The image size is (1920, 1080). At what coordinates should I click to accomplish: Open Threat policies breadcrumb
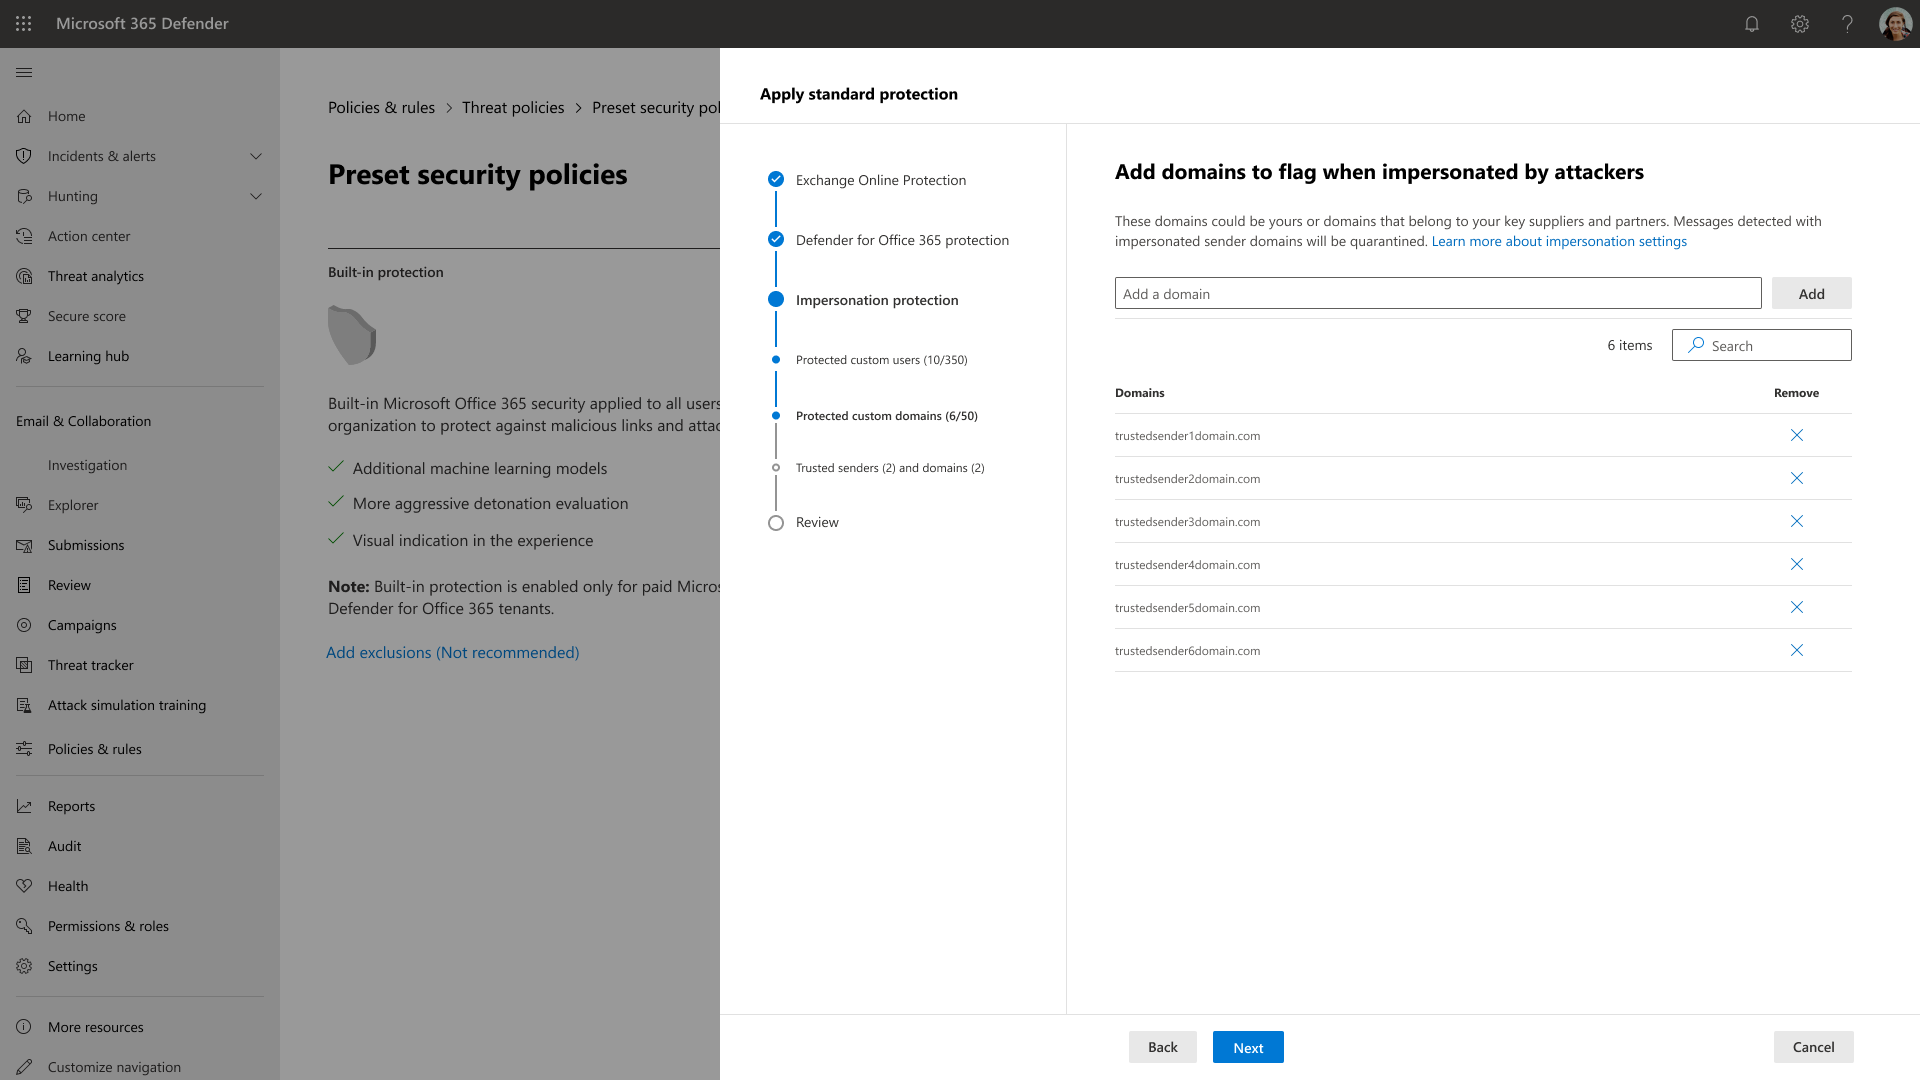pyautogui.click(x=513, y=107)
